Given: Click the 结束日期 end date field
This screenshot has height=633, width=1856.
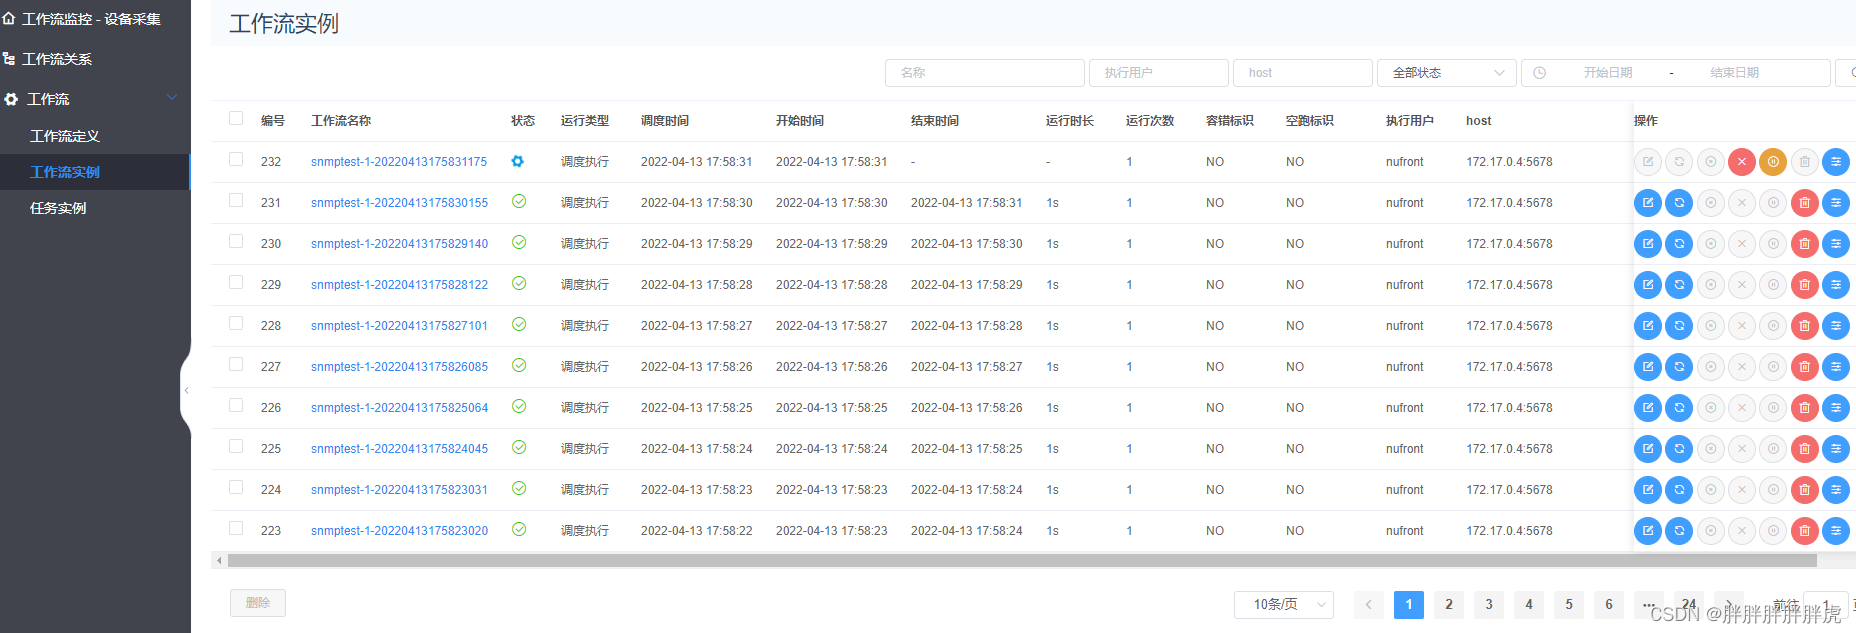Looking at the screenshot, I should click(x=1735, y=73).
